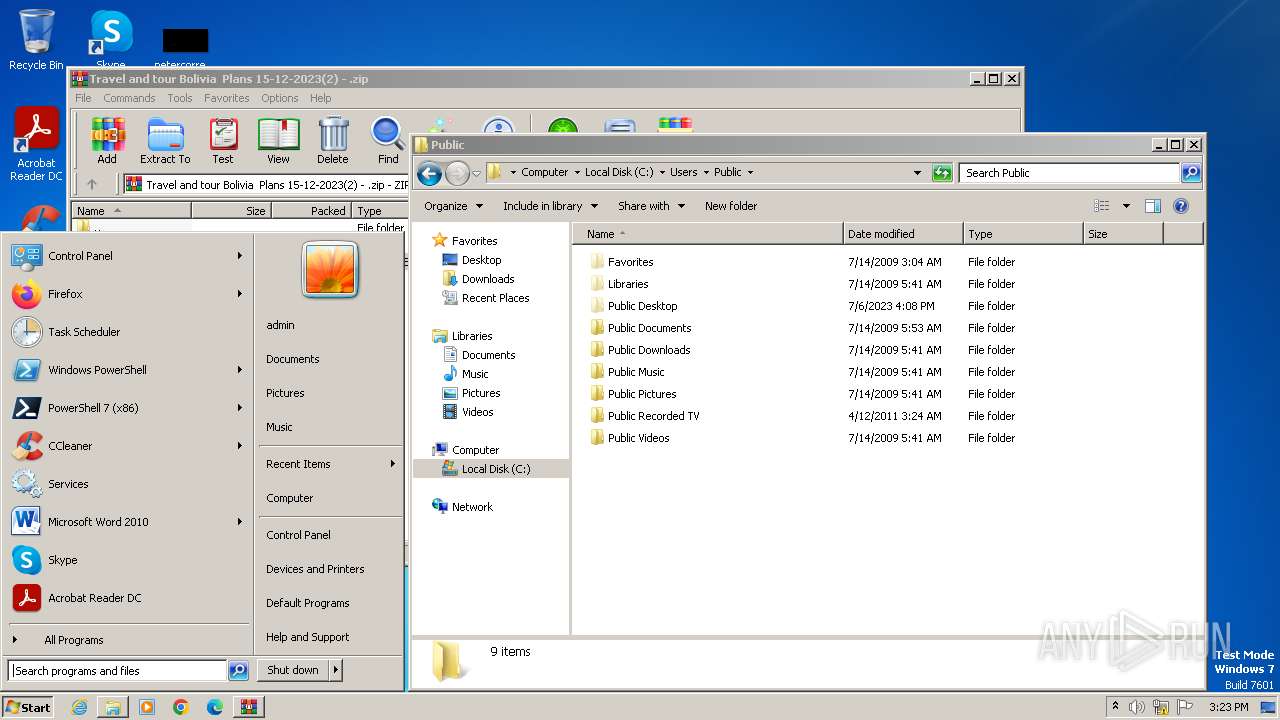The height and width of the screenshot is (720, 1280).
Task: Select the Public Recorded TV folder
Action: click(x=653, y=416)
